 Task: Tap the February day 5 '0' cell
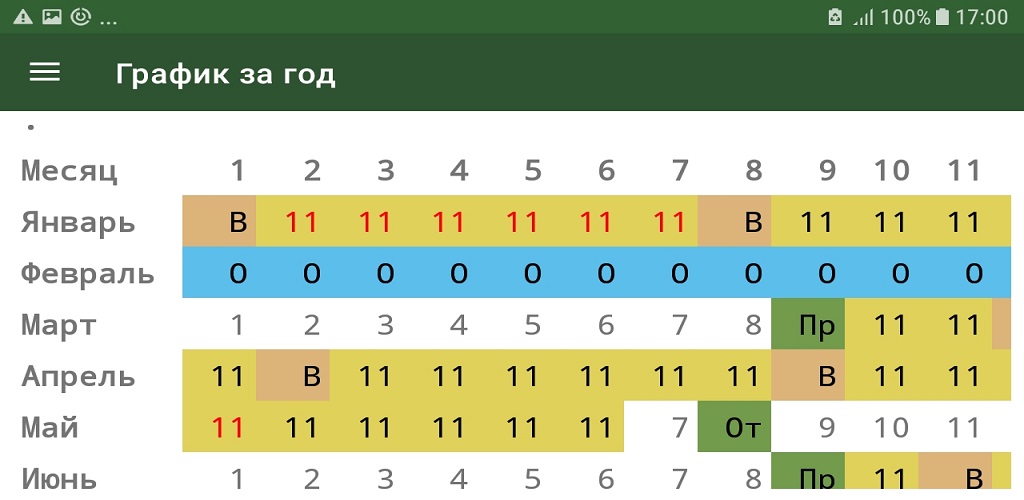532,273
